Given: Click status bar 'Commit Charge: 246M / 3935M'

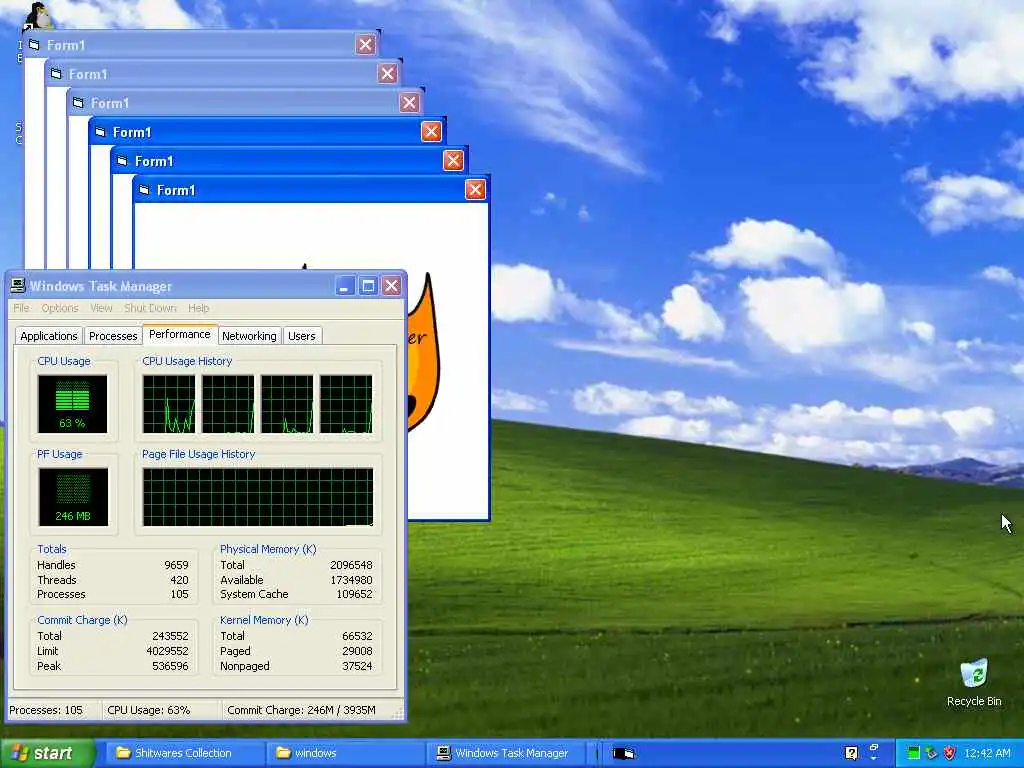Looking at the screenshot, I should [301, 710].
